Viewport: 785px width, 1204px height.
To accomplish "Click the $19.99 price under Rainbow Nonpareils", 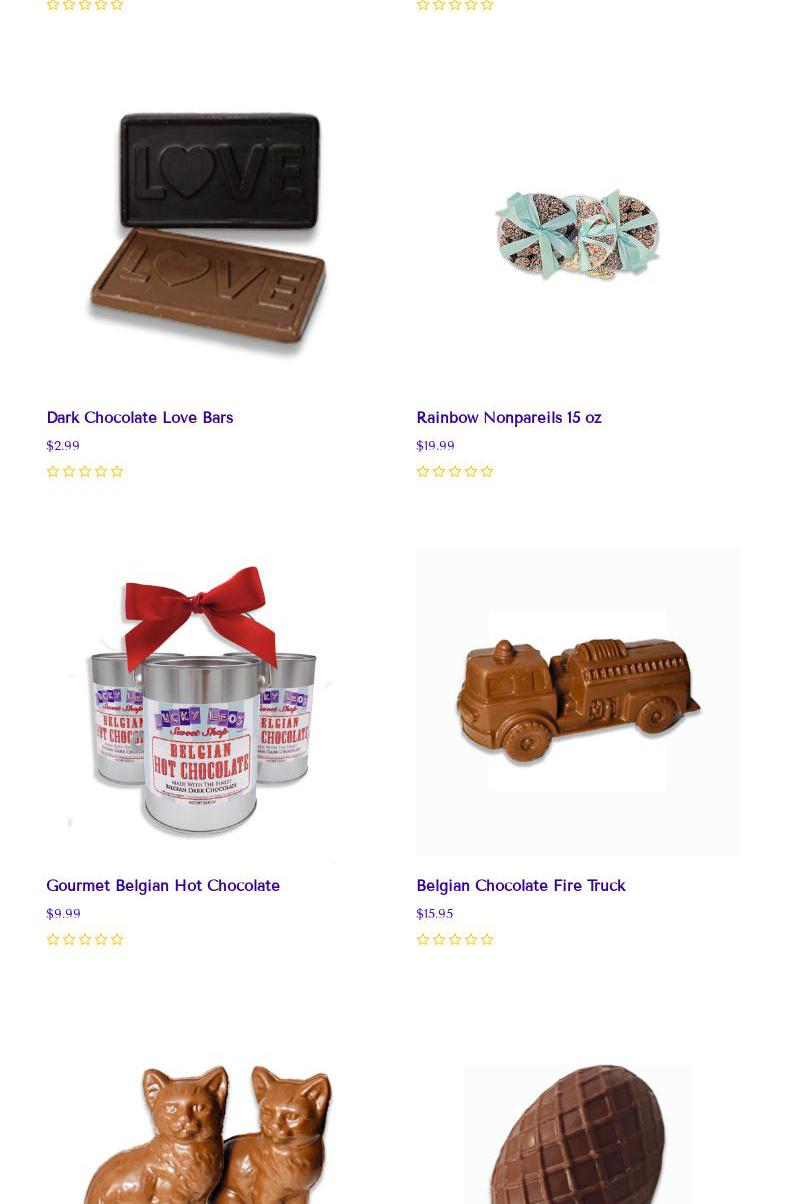I will (435, 446).
